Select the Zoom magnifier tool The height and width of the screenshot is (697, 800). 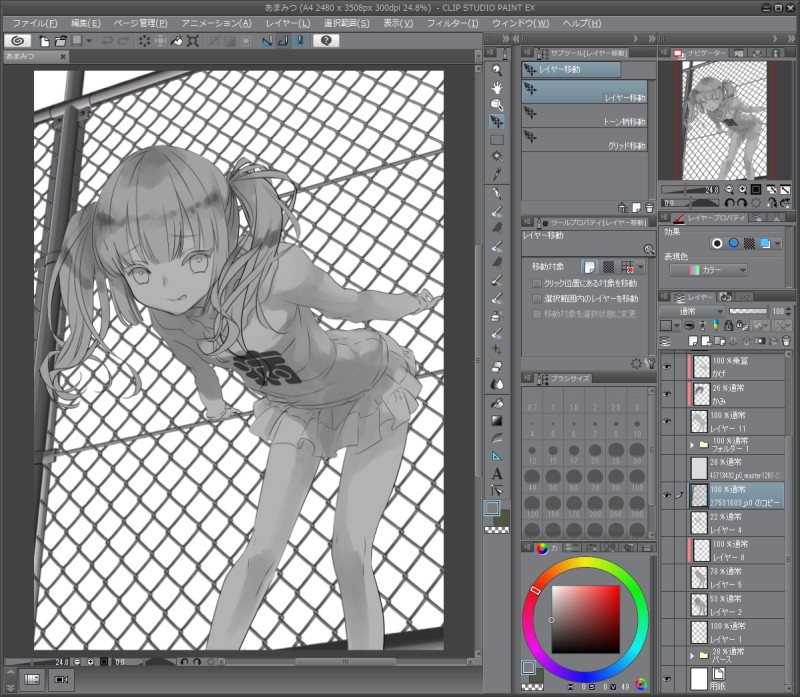[497, 70]
